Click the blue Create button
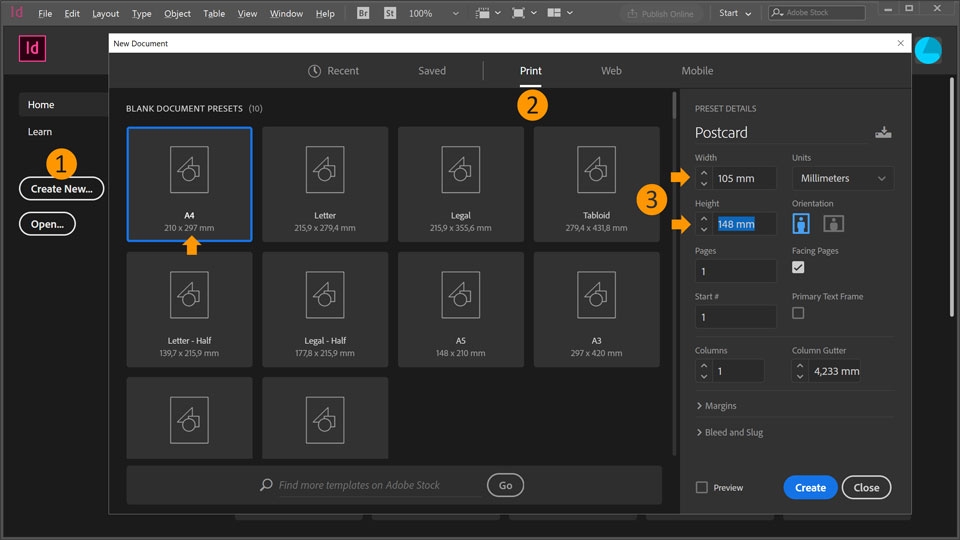This screenshot has width=960, height=540. pyautogui.click(x=810, y=487)
